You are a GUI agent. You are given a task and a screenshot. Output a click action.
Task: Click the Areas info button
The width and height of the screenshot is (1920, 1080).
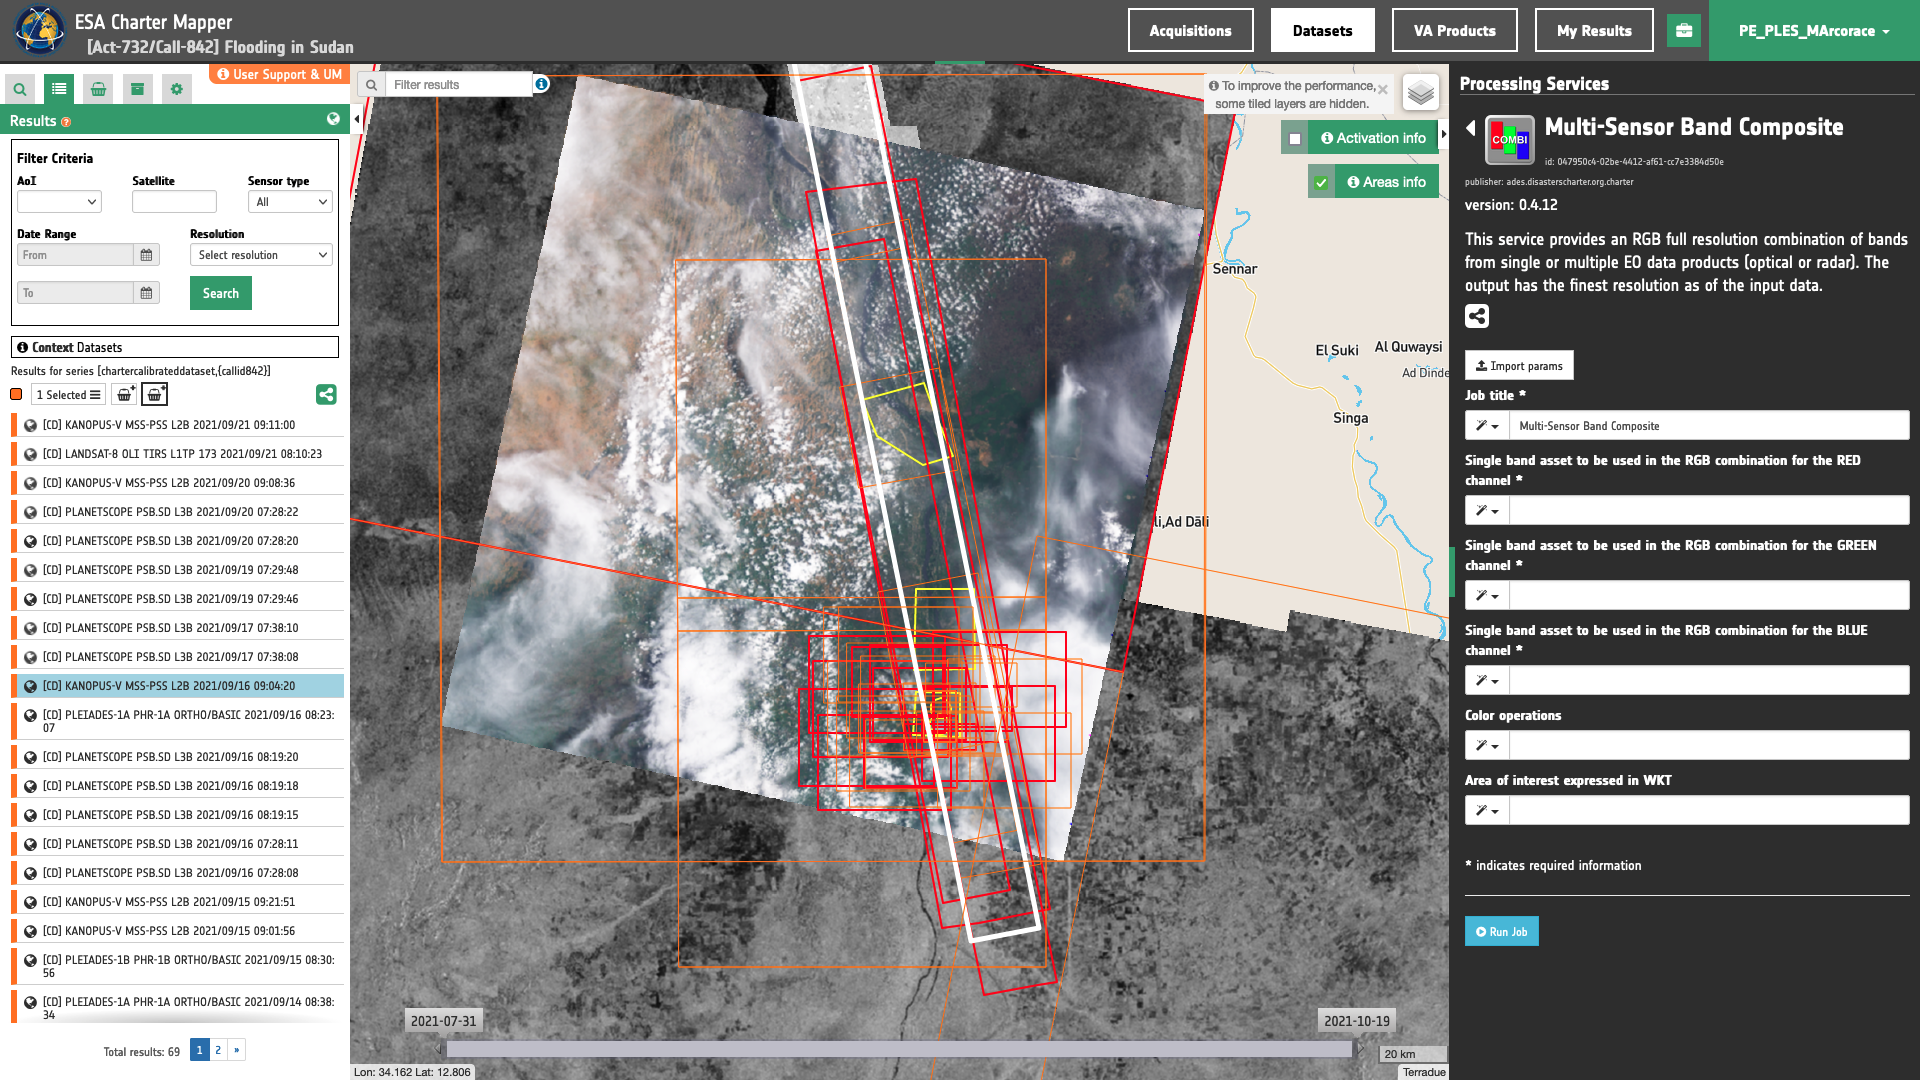[1386, 183]
